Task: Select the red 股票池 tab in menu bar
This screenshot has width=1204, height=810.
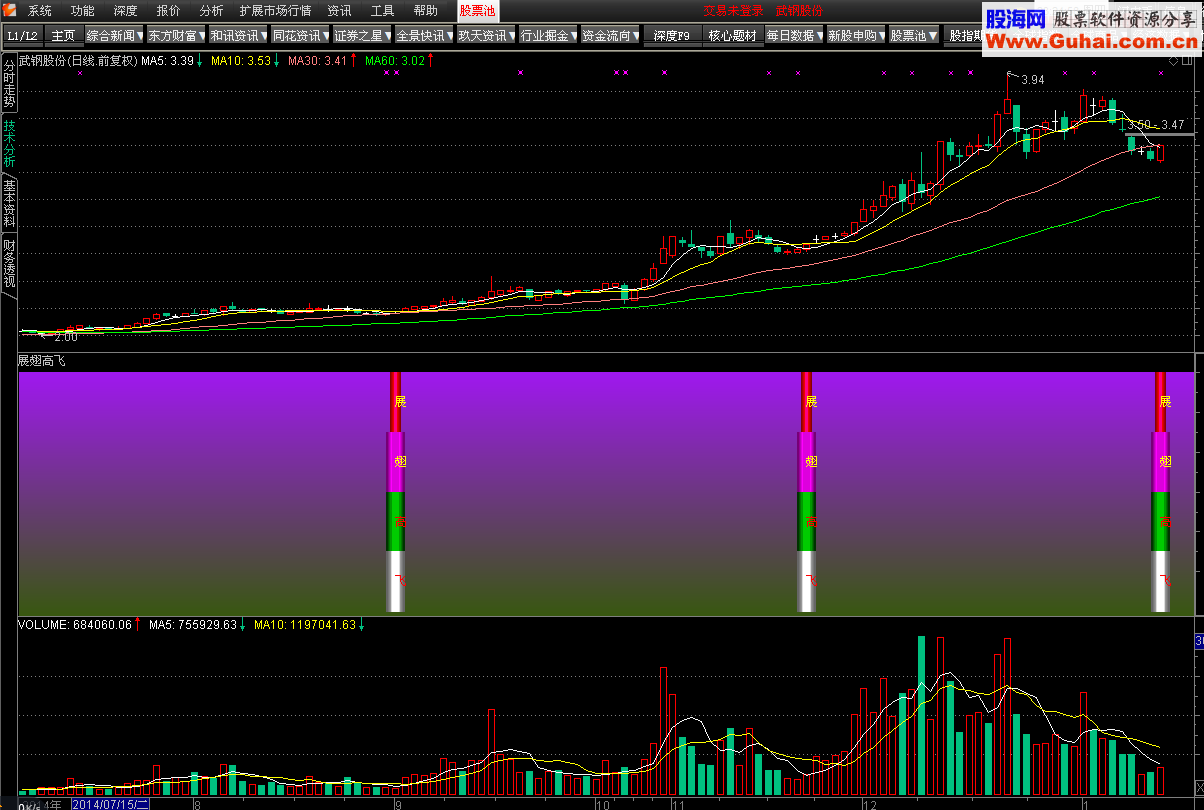Action: click(x=477, y=11)
